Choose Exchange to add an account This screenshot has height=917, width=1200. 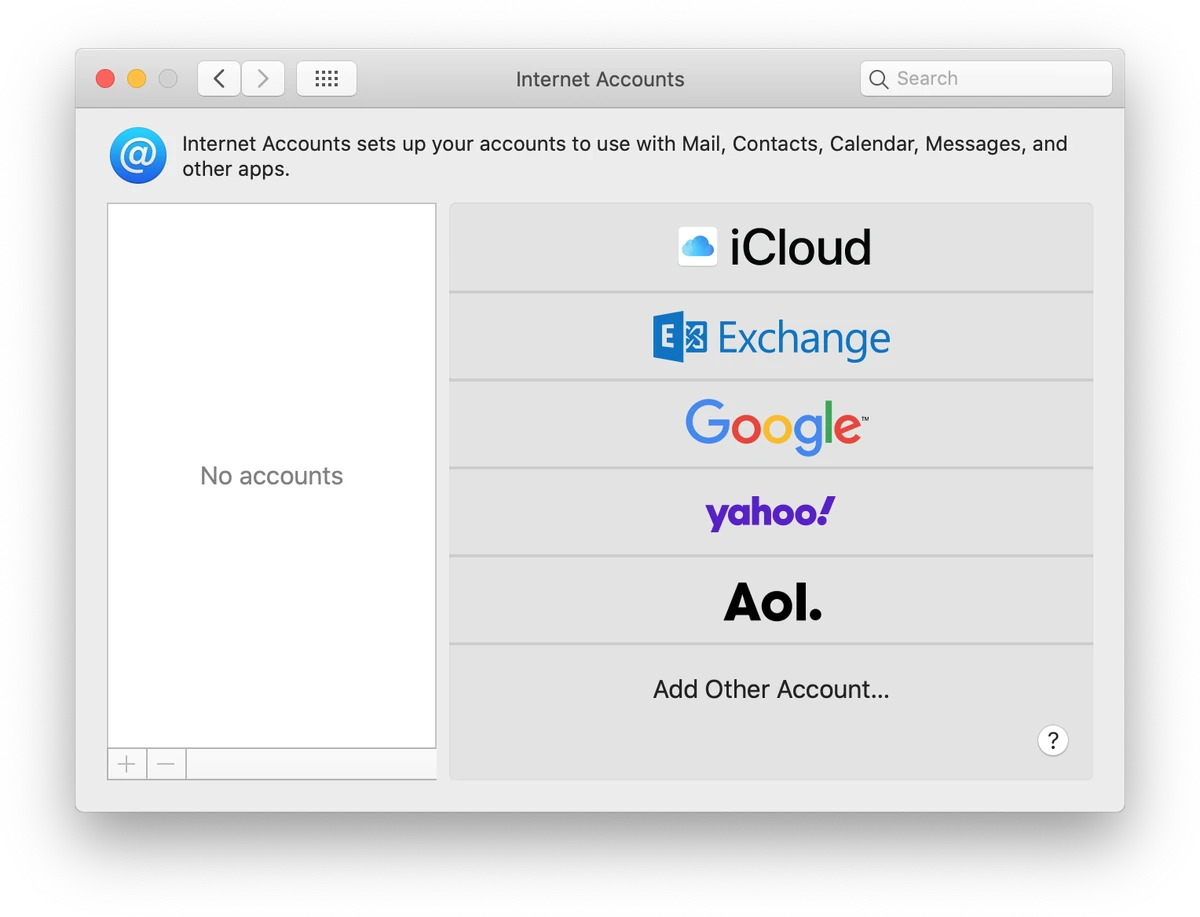(x=771, y=338)
